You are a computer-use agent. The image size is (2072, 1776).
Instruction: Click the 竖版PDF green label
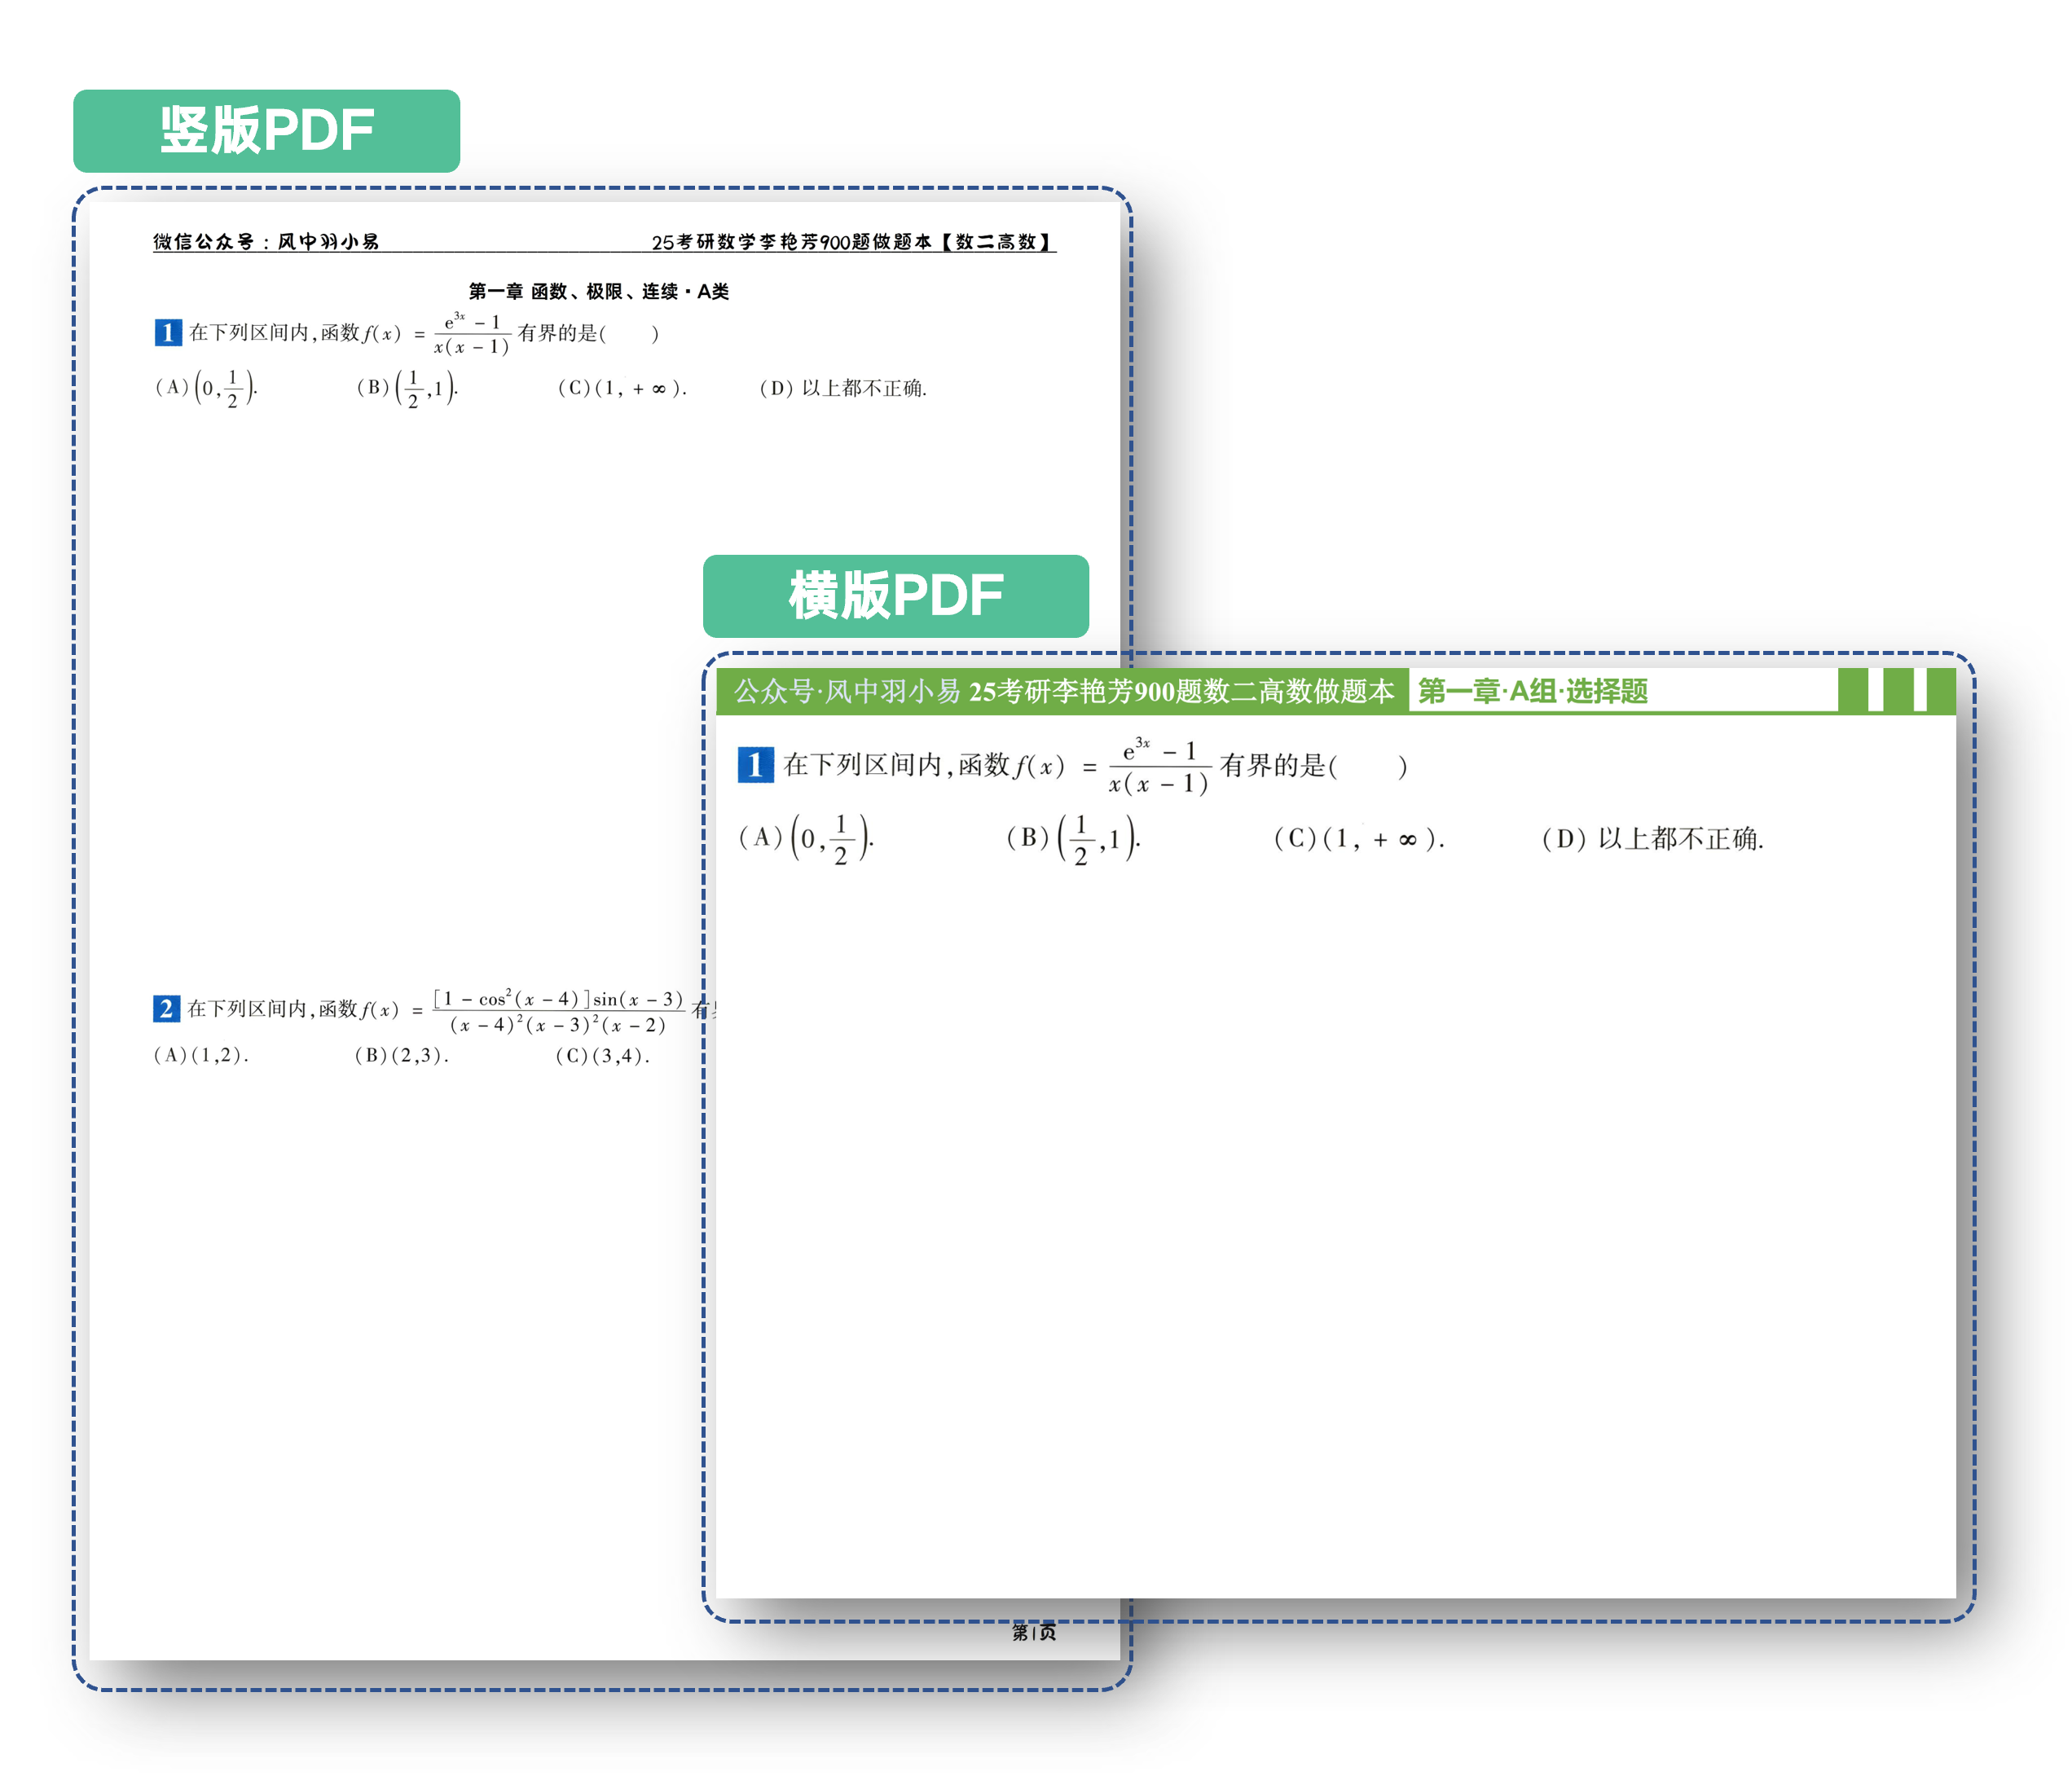pos(266,131)
